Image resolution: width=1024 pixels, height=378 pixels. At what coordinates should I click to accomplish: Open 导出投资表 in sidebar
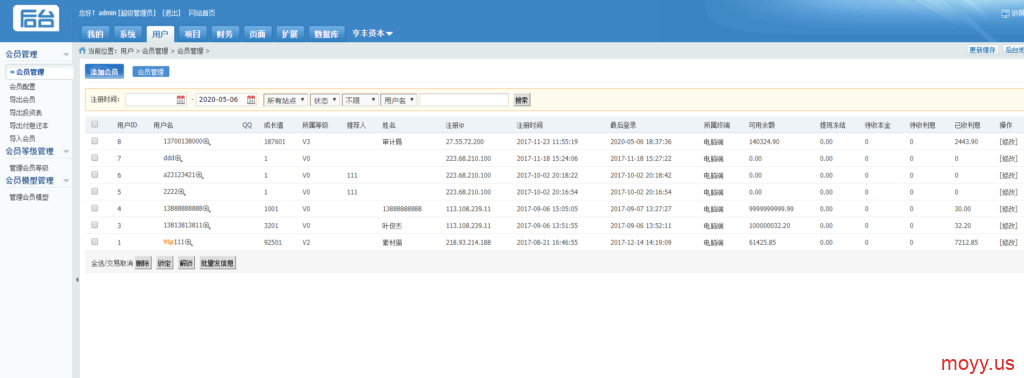coord(25,112)
